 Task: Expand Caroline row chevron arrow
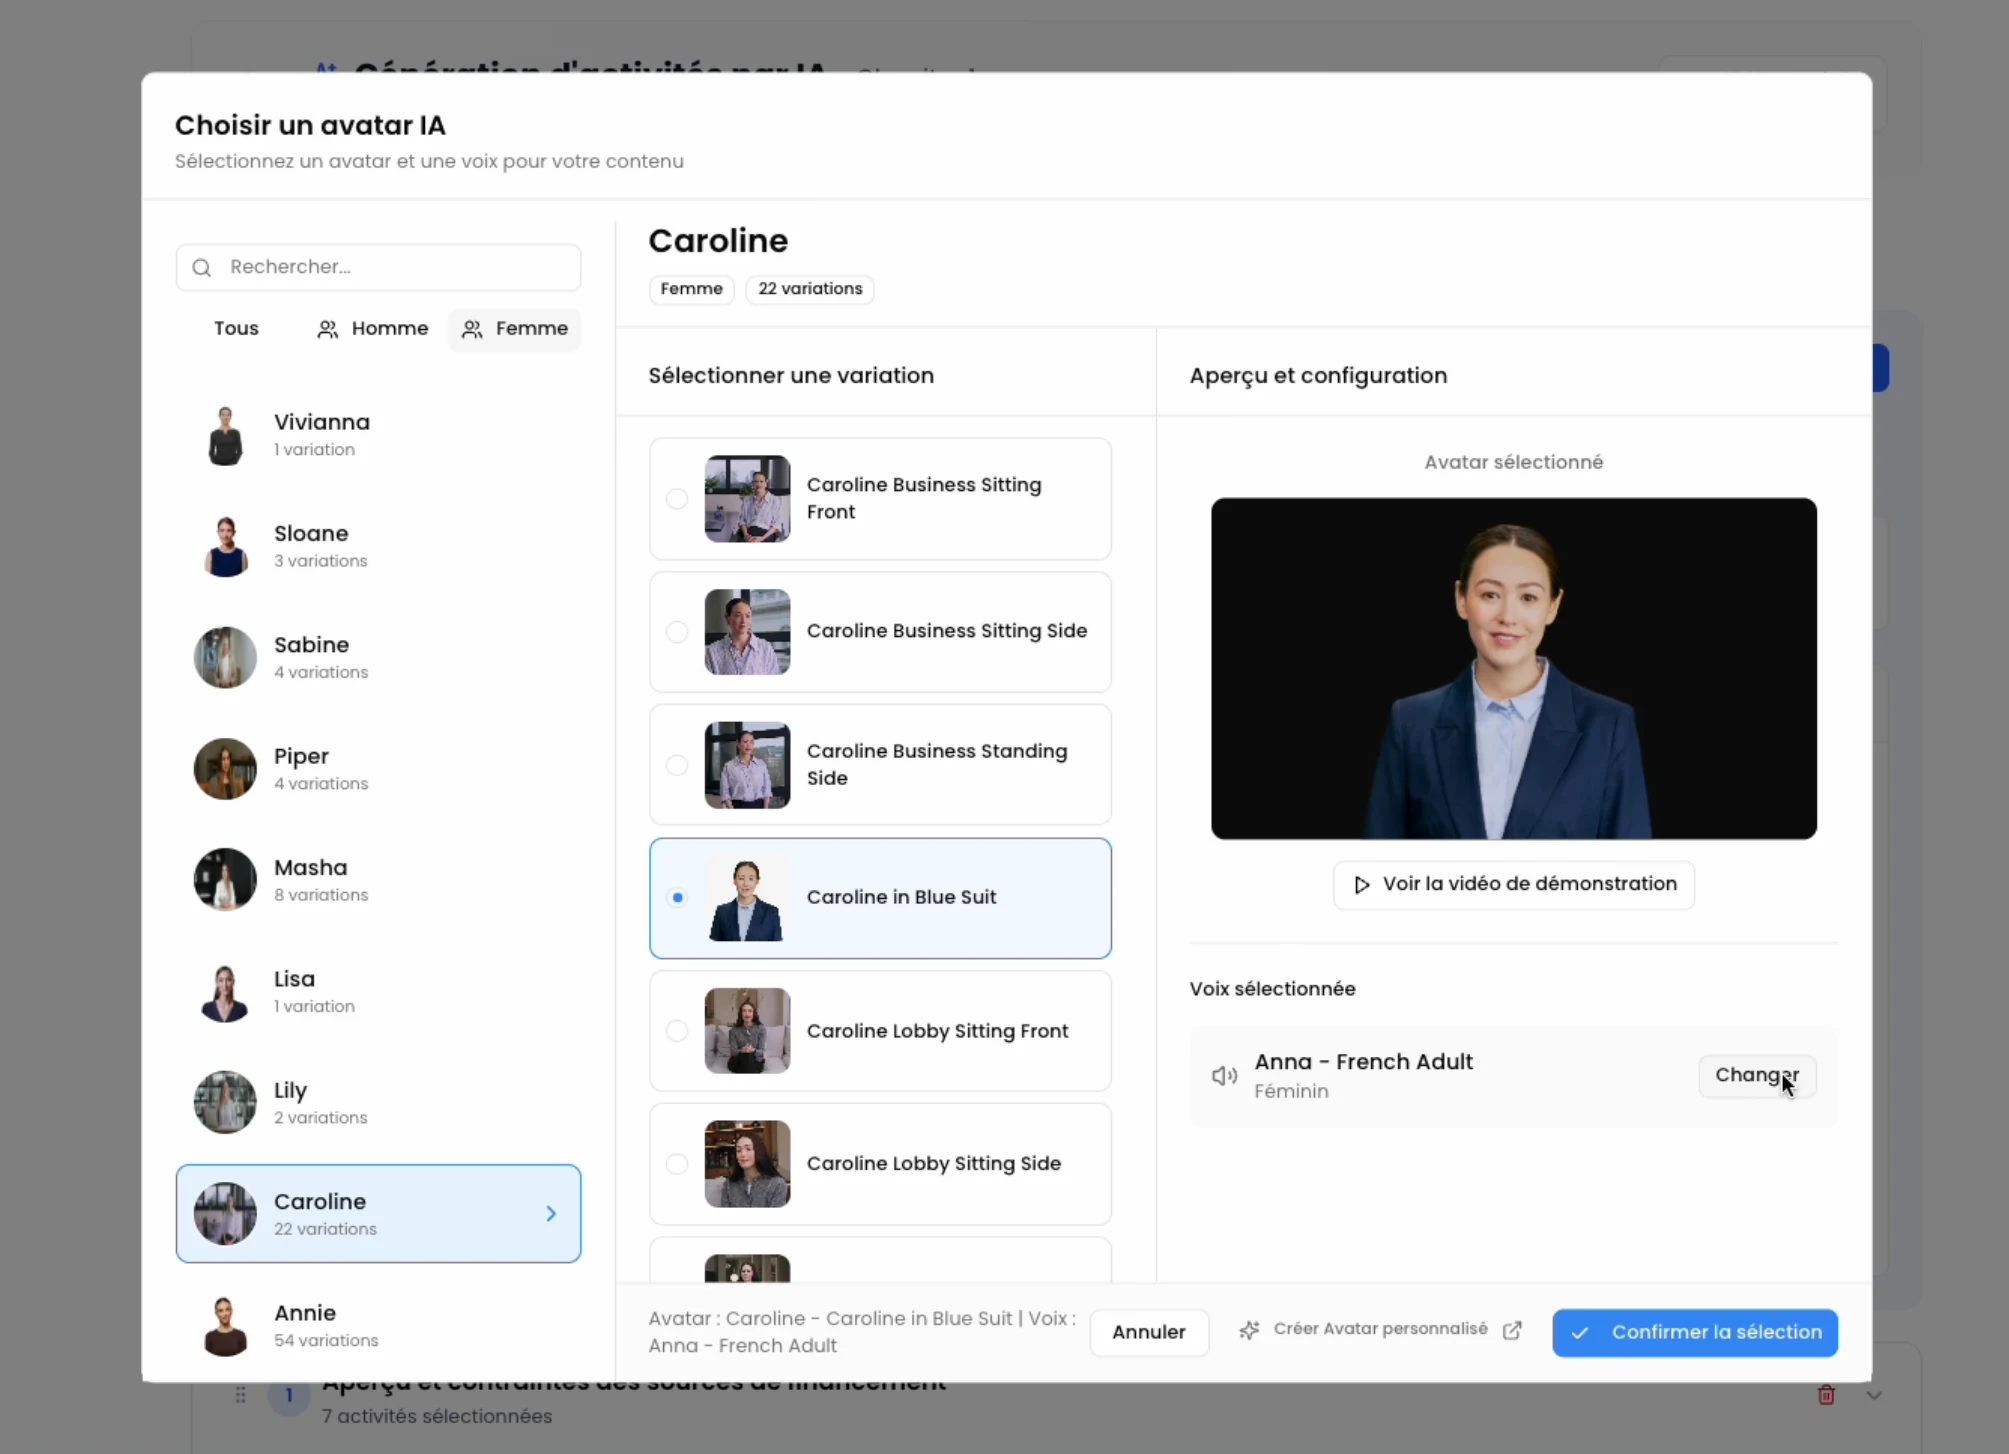pos(551,1213)
